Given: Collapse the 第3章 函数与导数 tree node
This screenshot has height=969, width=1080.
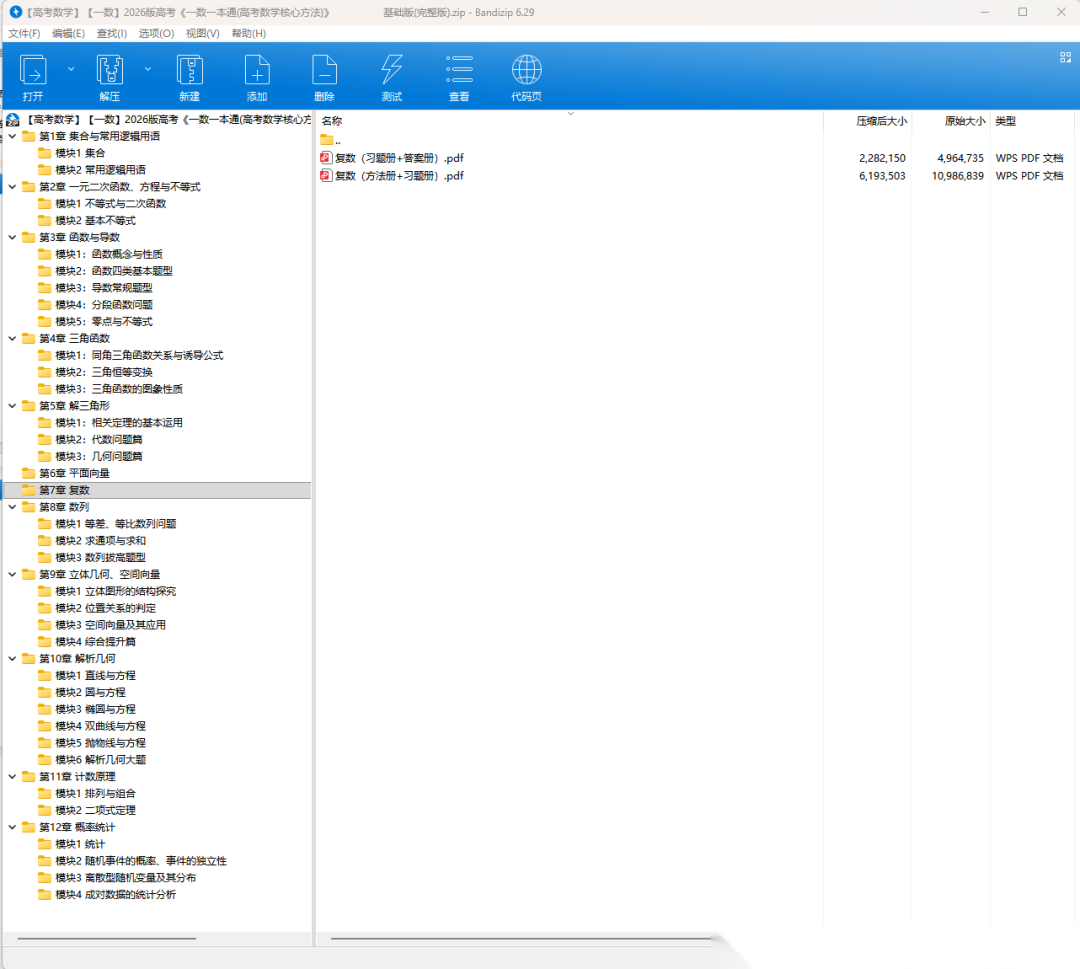Looking at the screenshot, I should (x=12, y=237).
